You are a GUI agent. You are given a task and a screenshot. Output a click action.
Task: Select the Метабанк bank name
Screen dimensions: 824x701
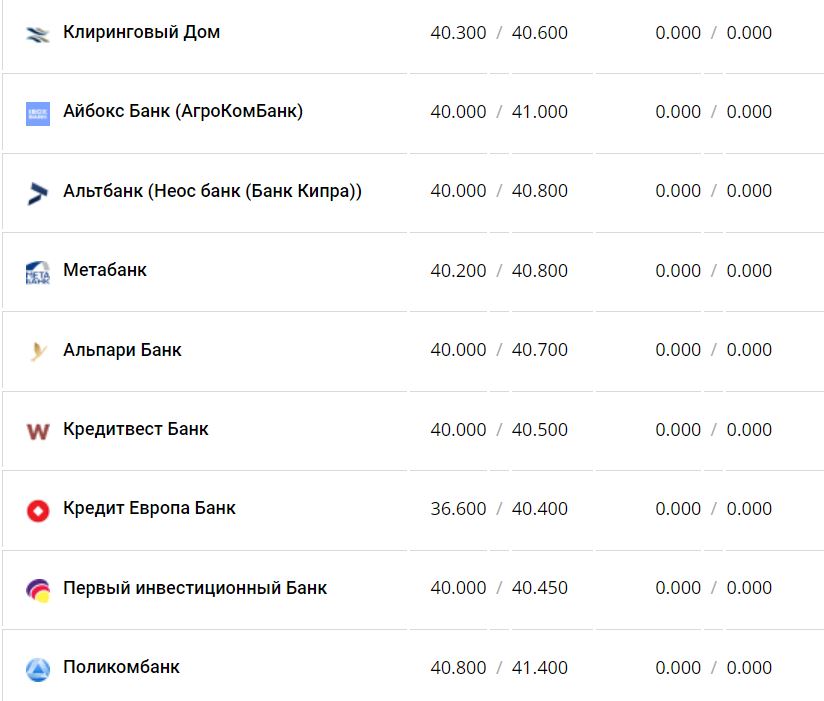pyautogui.click(x=105, y=270)
